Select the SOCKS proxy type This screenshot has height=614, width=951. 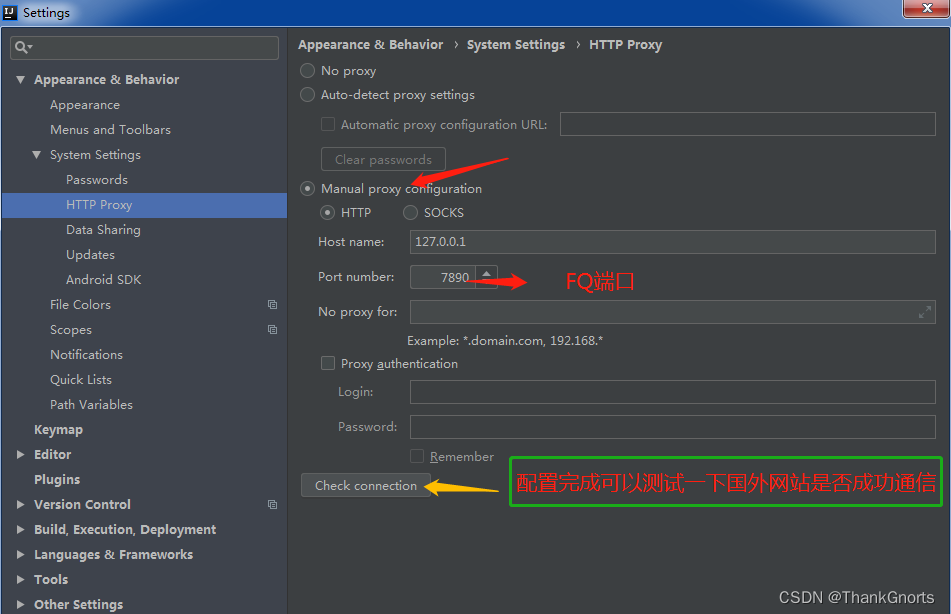point(410,212)
